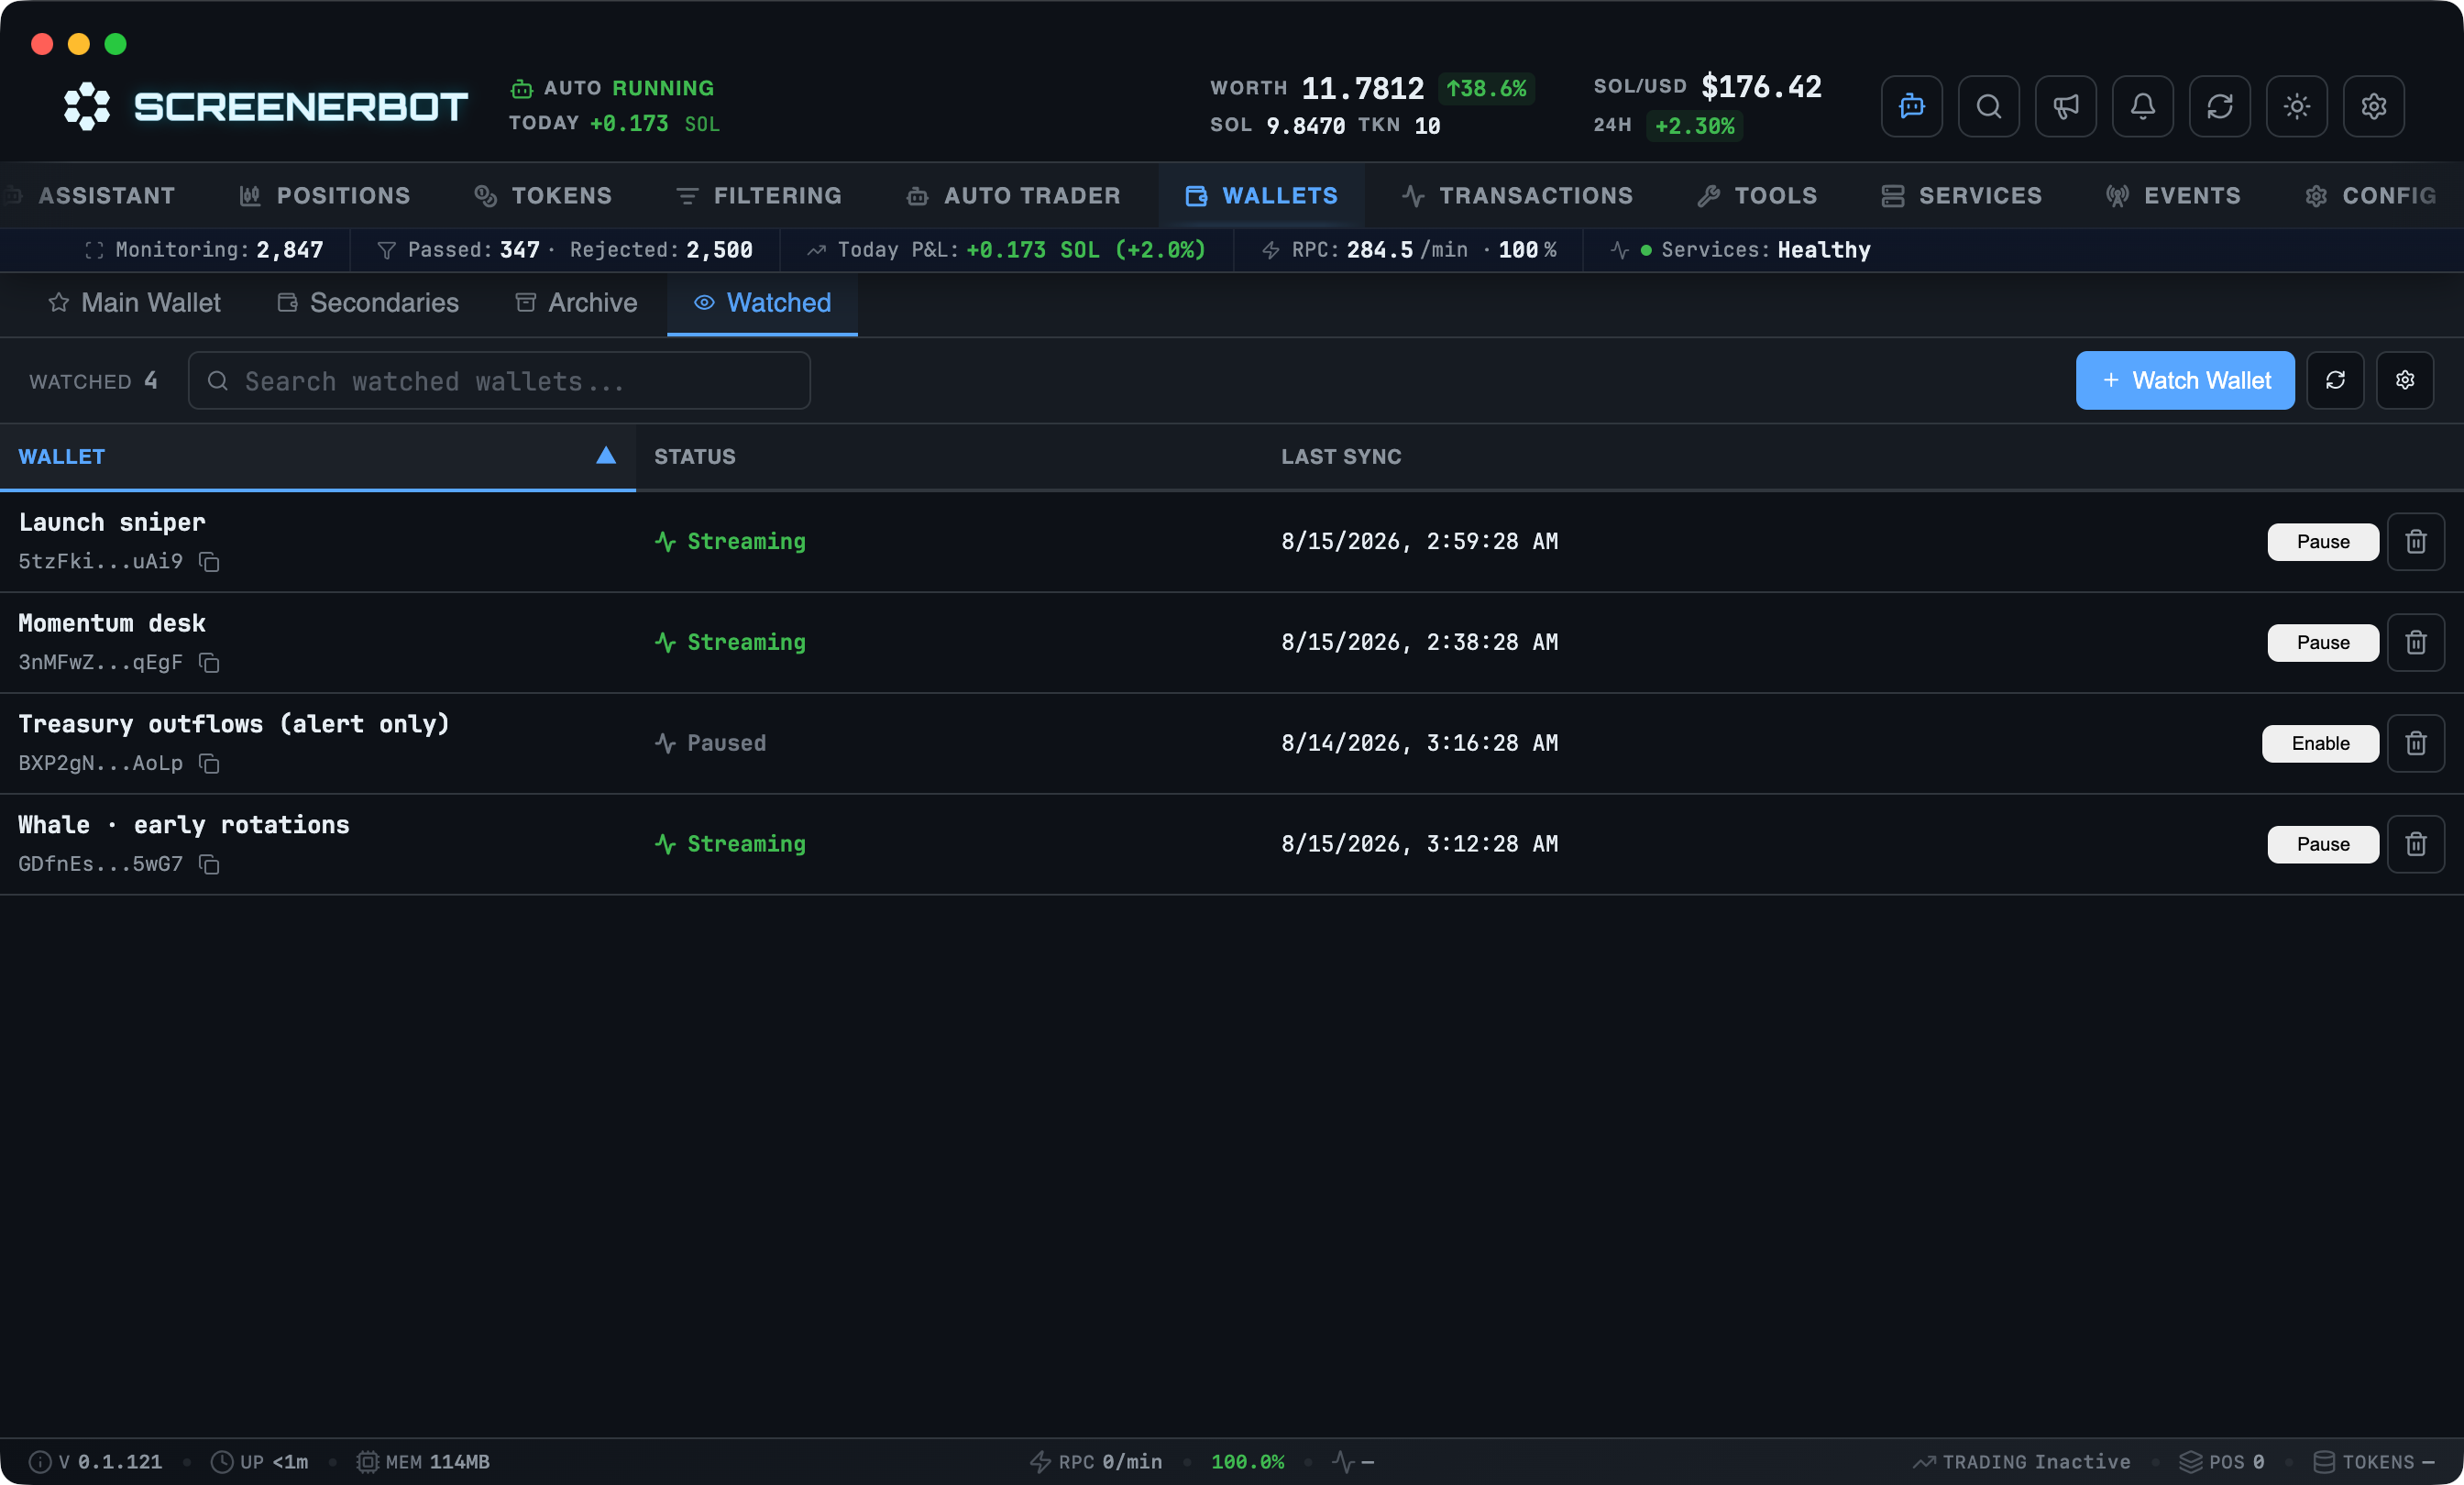Image resolution: width=2464 pixels, height=1485 pixels.
Task: Focus the Search watched wallets field
Action: [499, 380]
